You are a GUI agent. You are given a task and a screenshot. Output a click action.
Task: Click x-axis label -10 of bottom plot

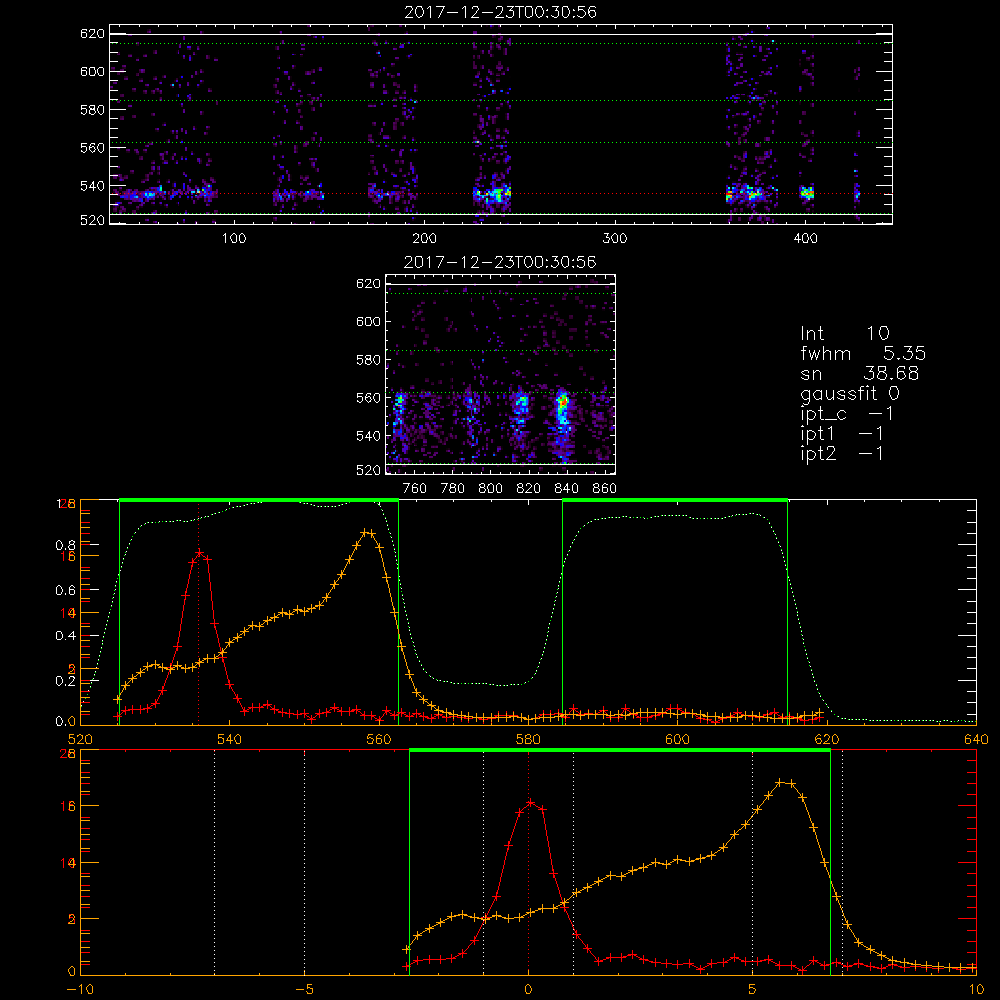(x=80, y=989)
